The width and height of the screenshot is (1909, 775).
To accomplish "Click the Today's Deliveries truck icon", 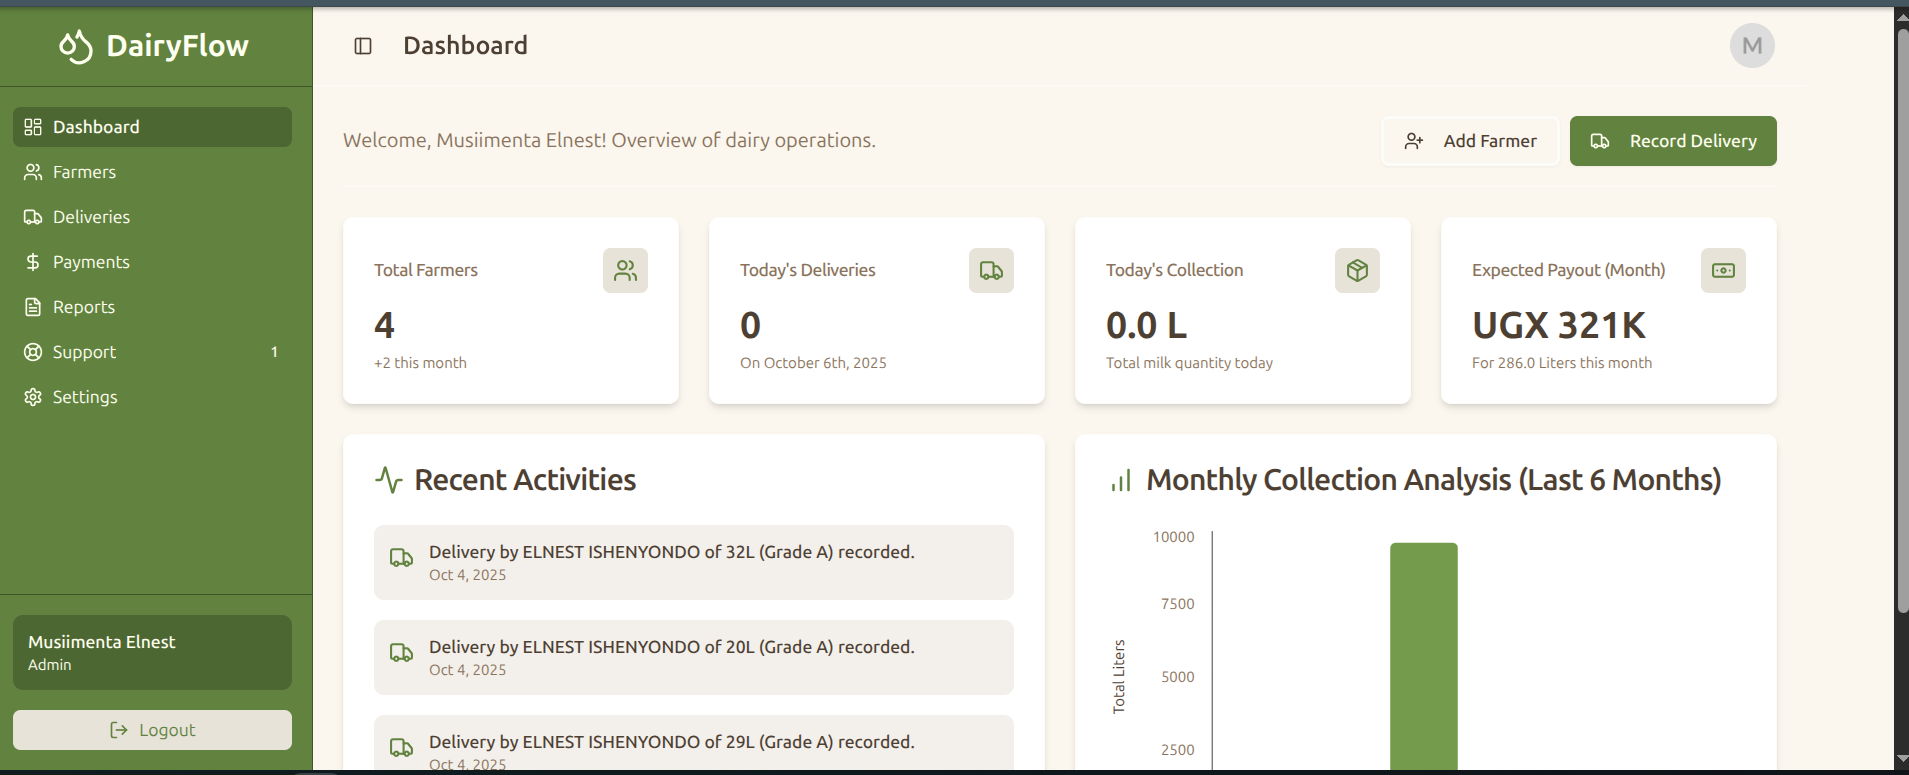I will coord(991,271).
